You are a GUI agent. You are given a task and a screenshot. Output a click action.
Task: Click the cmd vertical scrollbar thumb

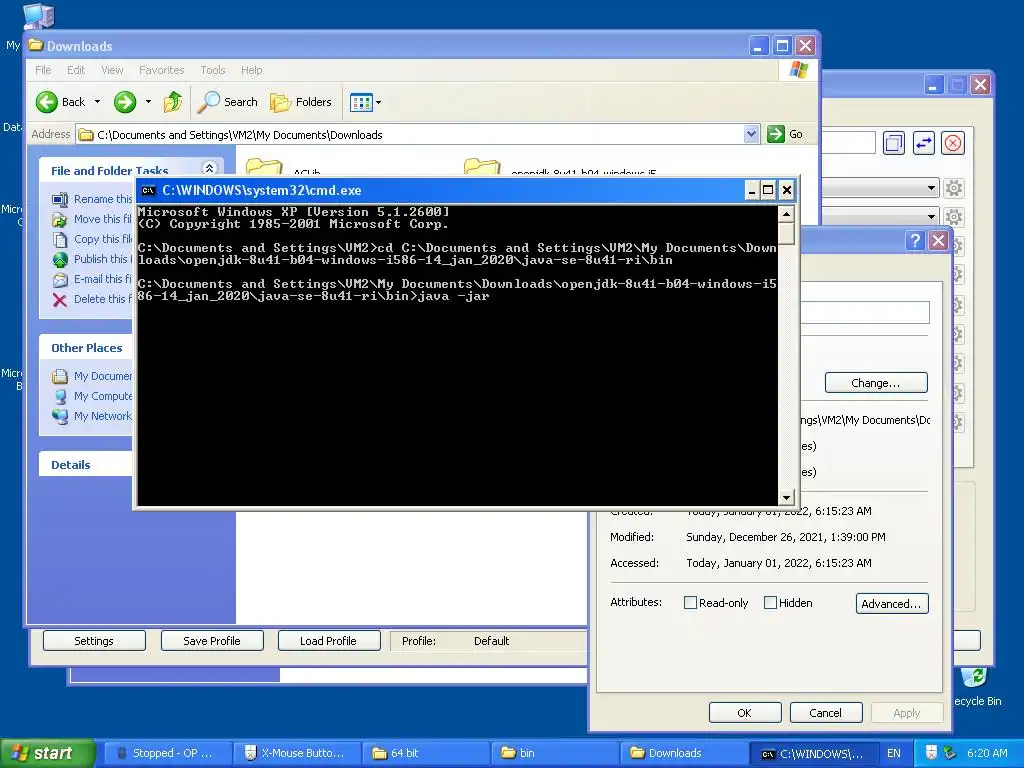coord(786,233)
